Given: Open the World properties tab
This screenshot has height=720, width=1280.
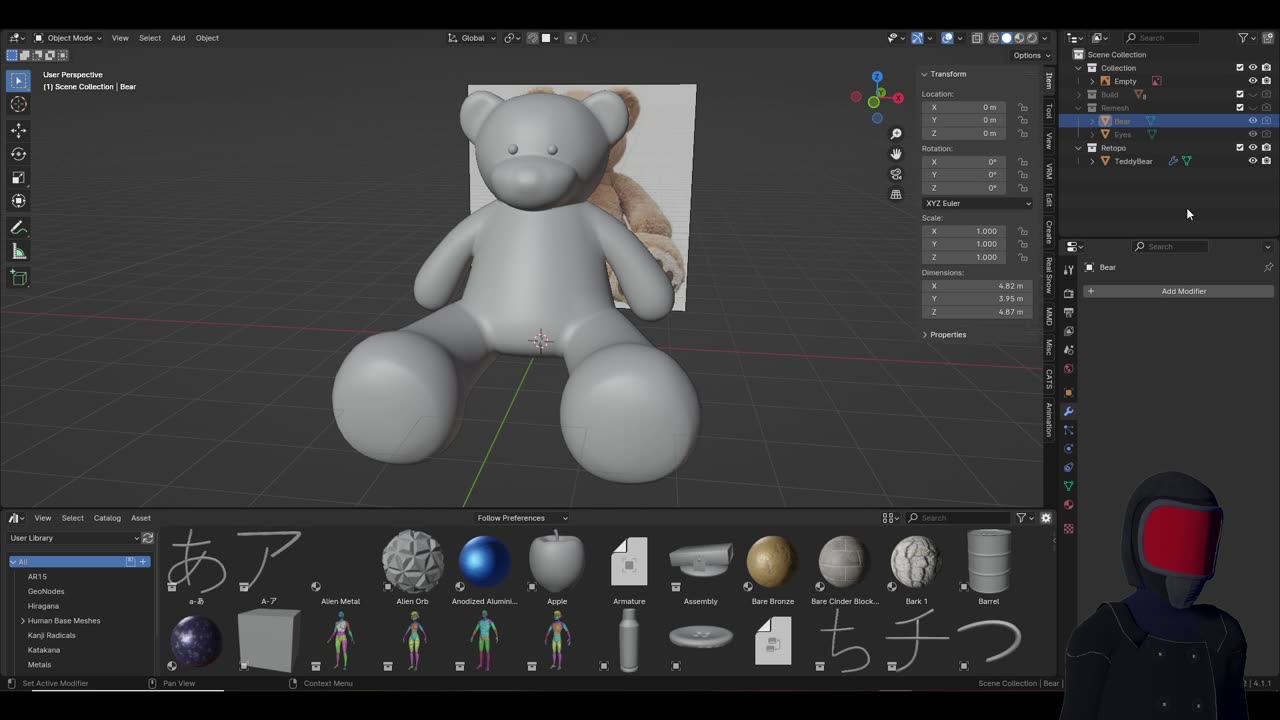Looking at the screenshot, I should (x=1069, y=369).
